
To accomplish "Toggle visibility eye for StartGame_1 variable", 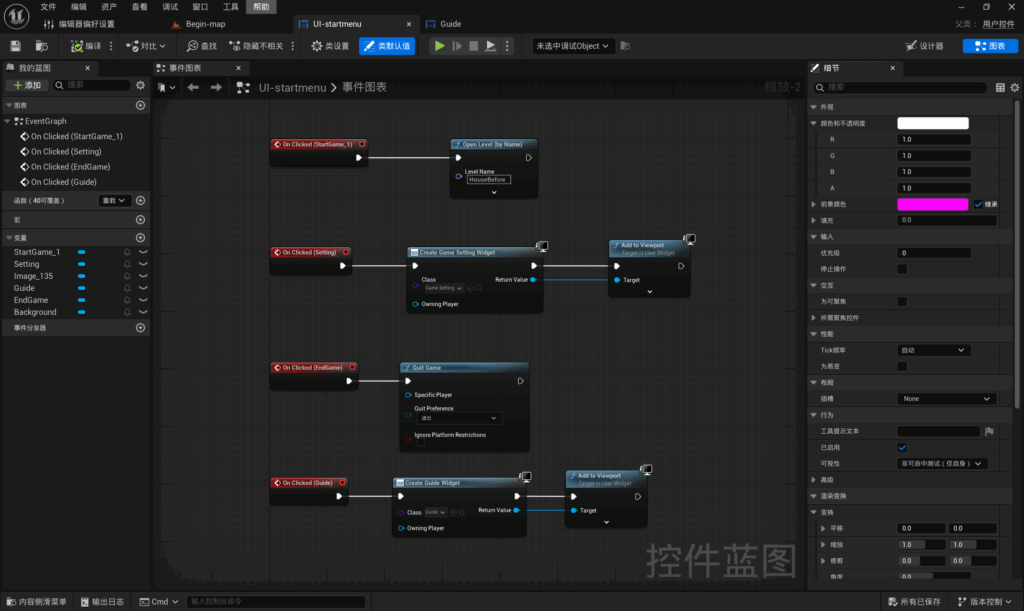I will pyautogui.click(x=143, y=252).
